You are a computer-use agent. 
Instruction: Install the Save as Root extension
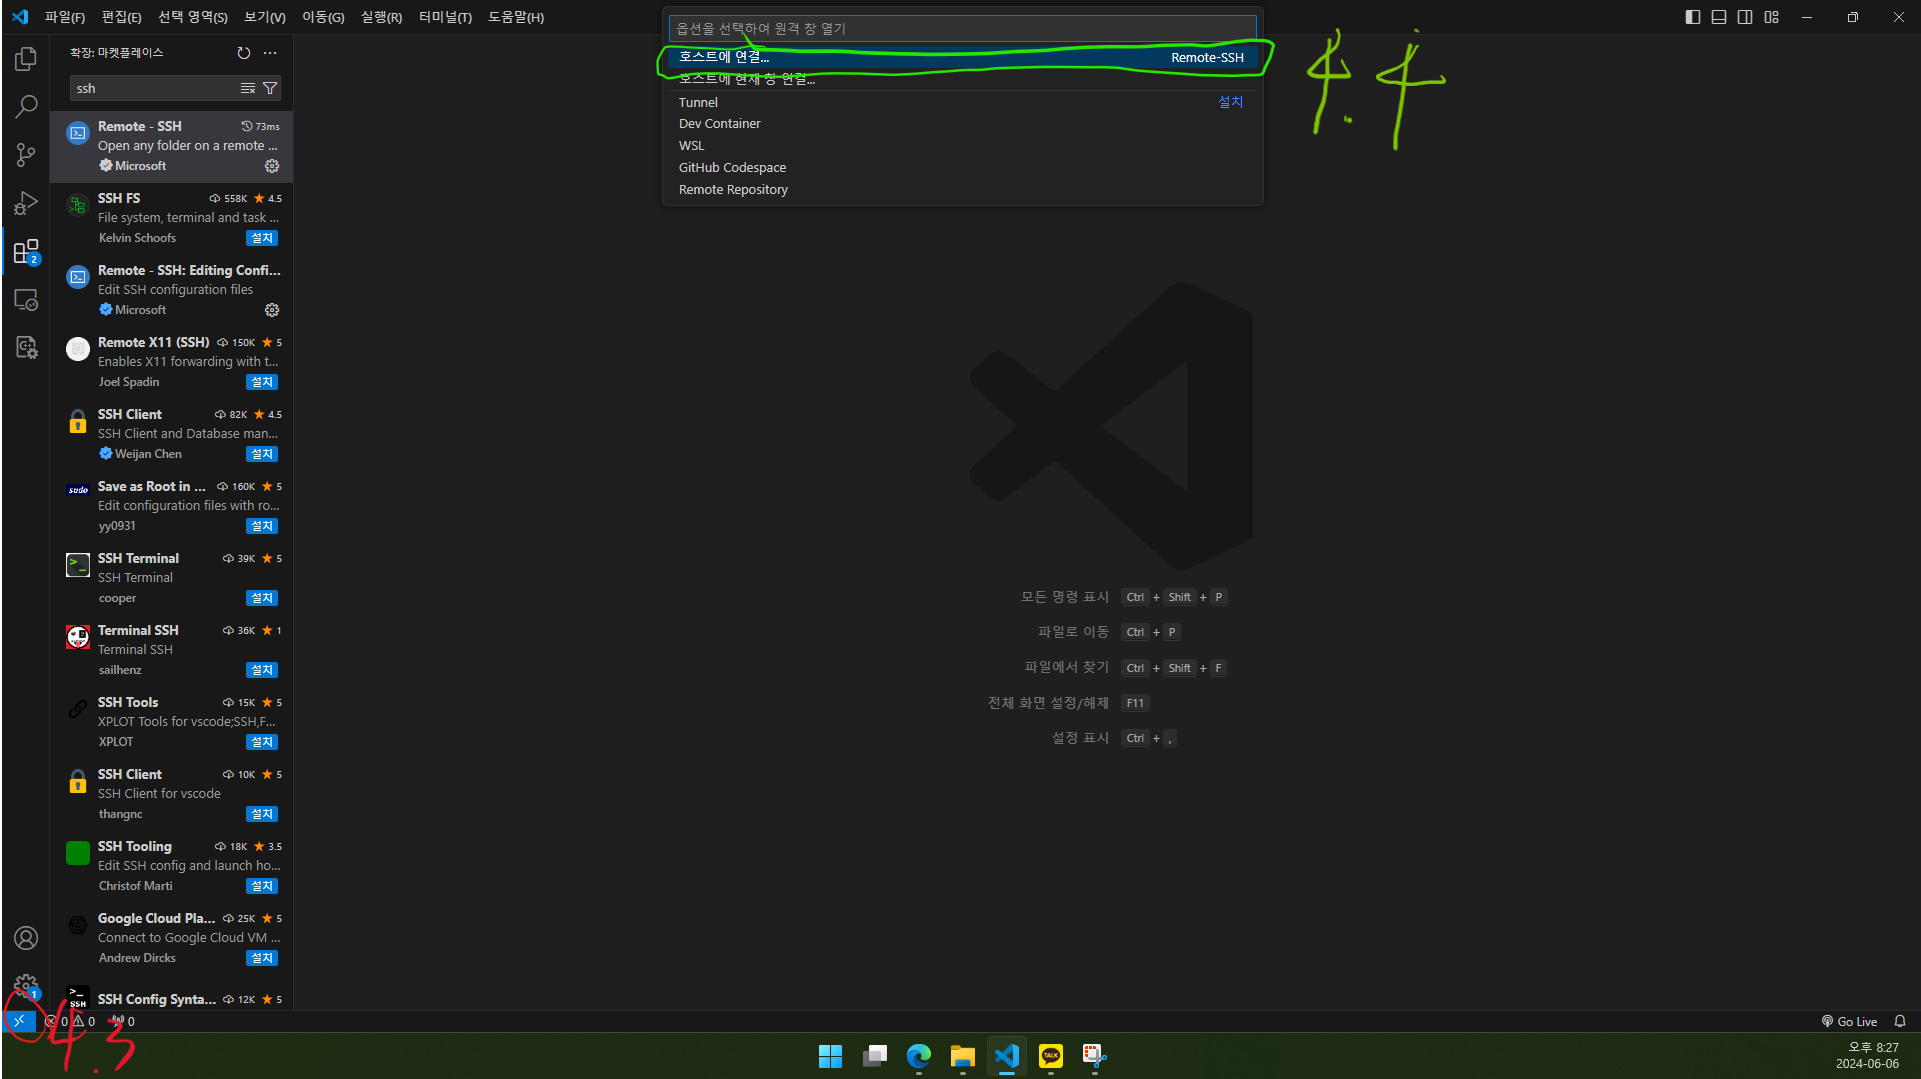click(x=262, y=526)
